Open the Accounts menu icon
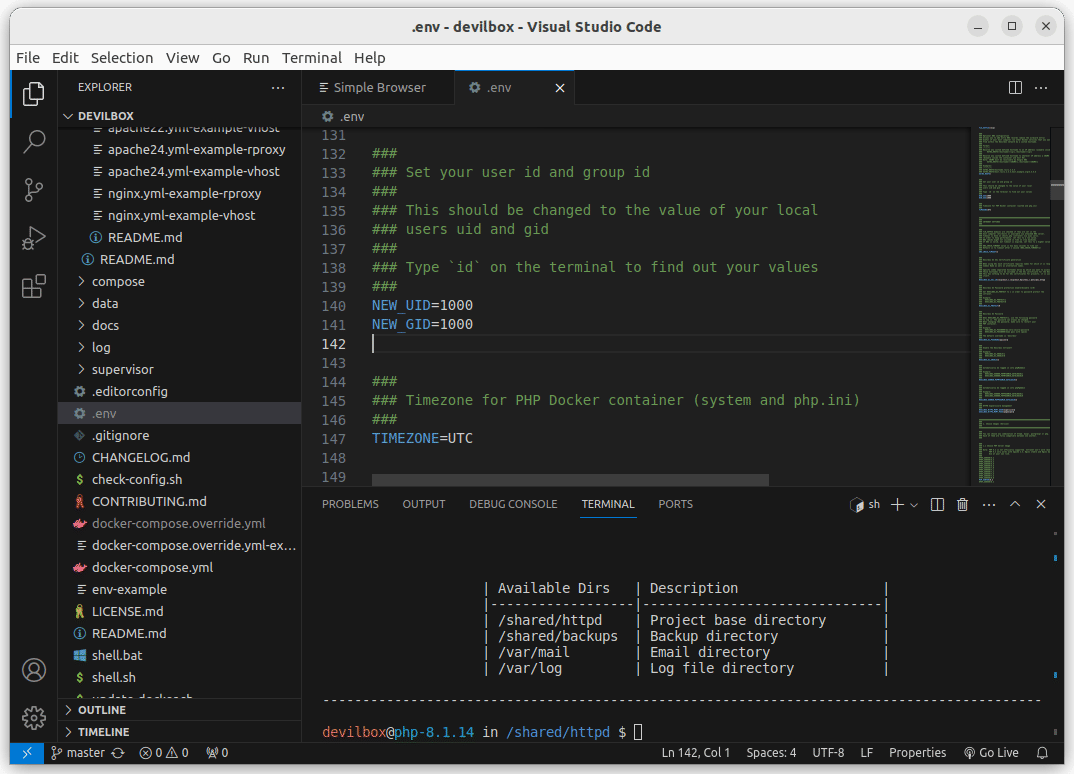1074x774 pixels. pos(34,669)
